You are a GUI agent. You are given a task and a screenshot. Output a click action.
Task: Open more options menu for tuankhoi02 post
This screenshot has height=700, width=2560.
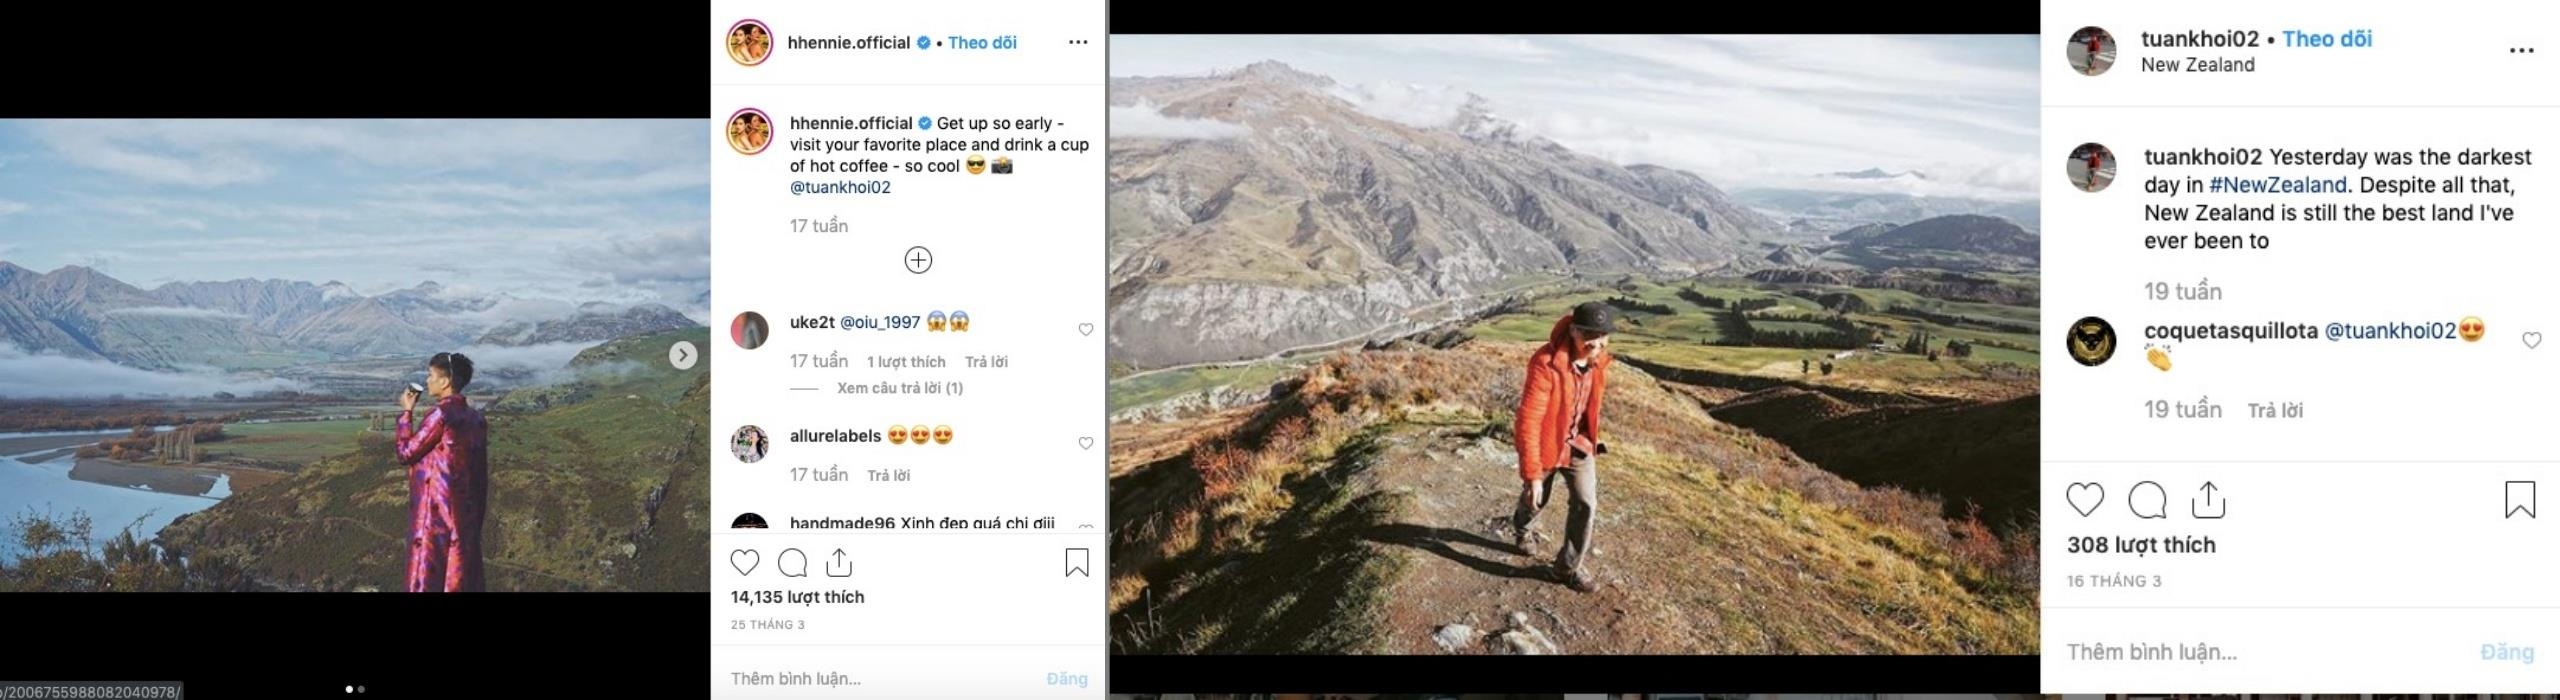point(2521,51)
